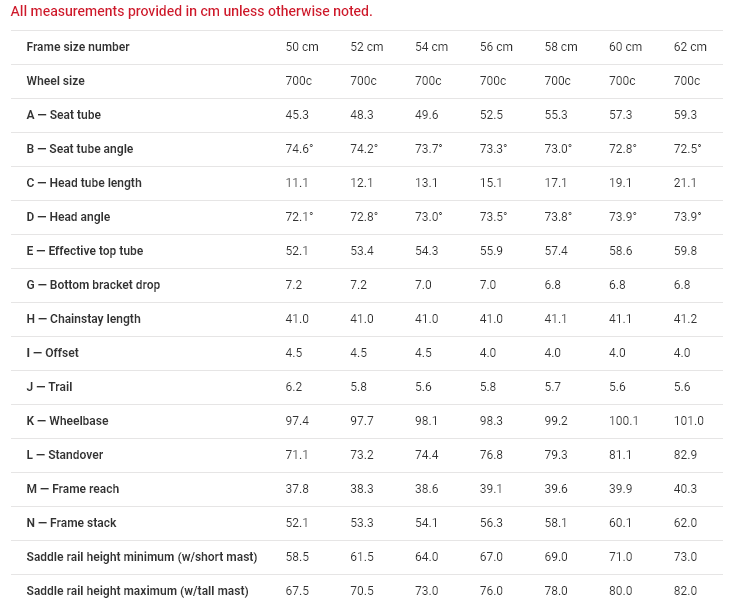Click the red measurements note text
The height and width of the screenshot is (609, 733).
coord(192,11)
